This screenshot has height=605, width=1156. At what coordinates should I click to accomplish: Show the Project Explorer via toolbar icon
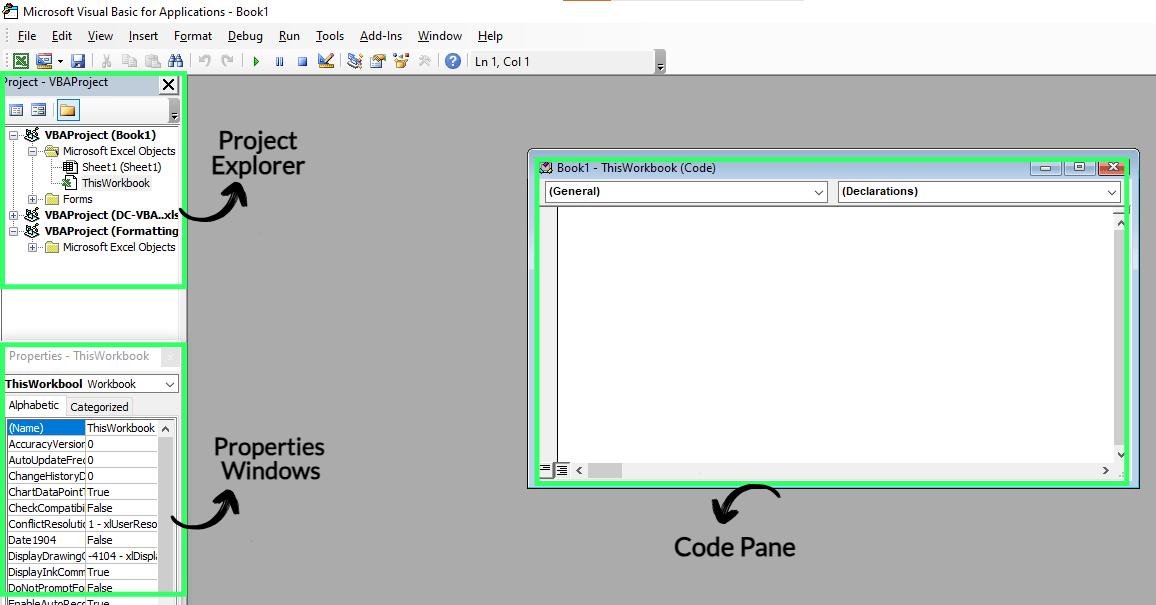355,60
